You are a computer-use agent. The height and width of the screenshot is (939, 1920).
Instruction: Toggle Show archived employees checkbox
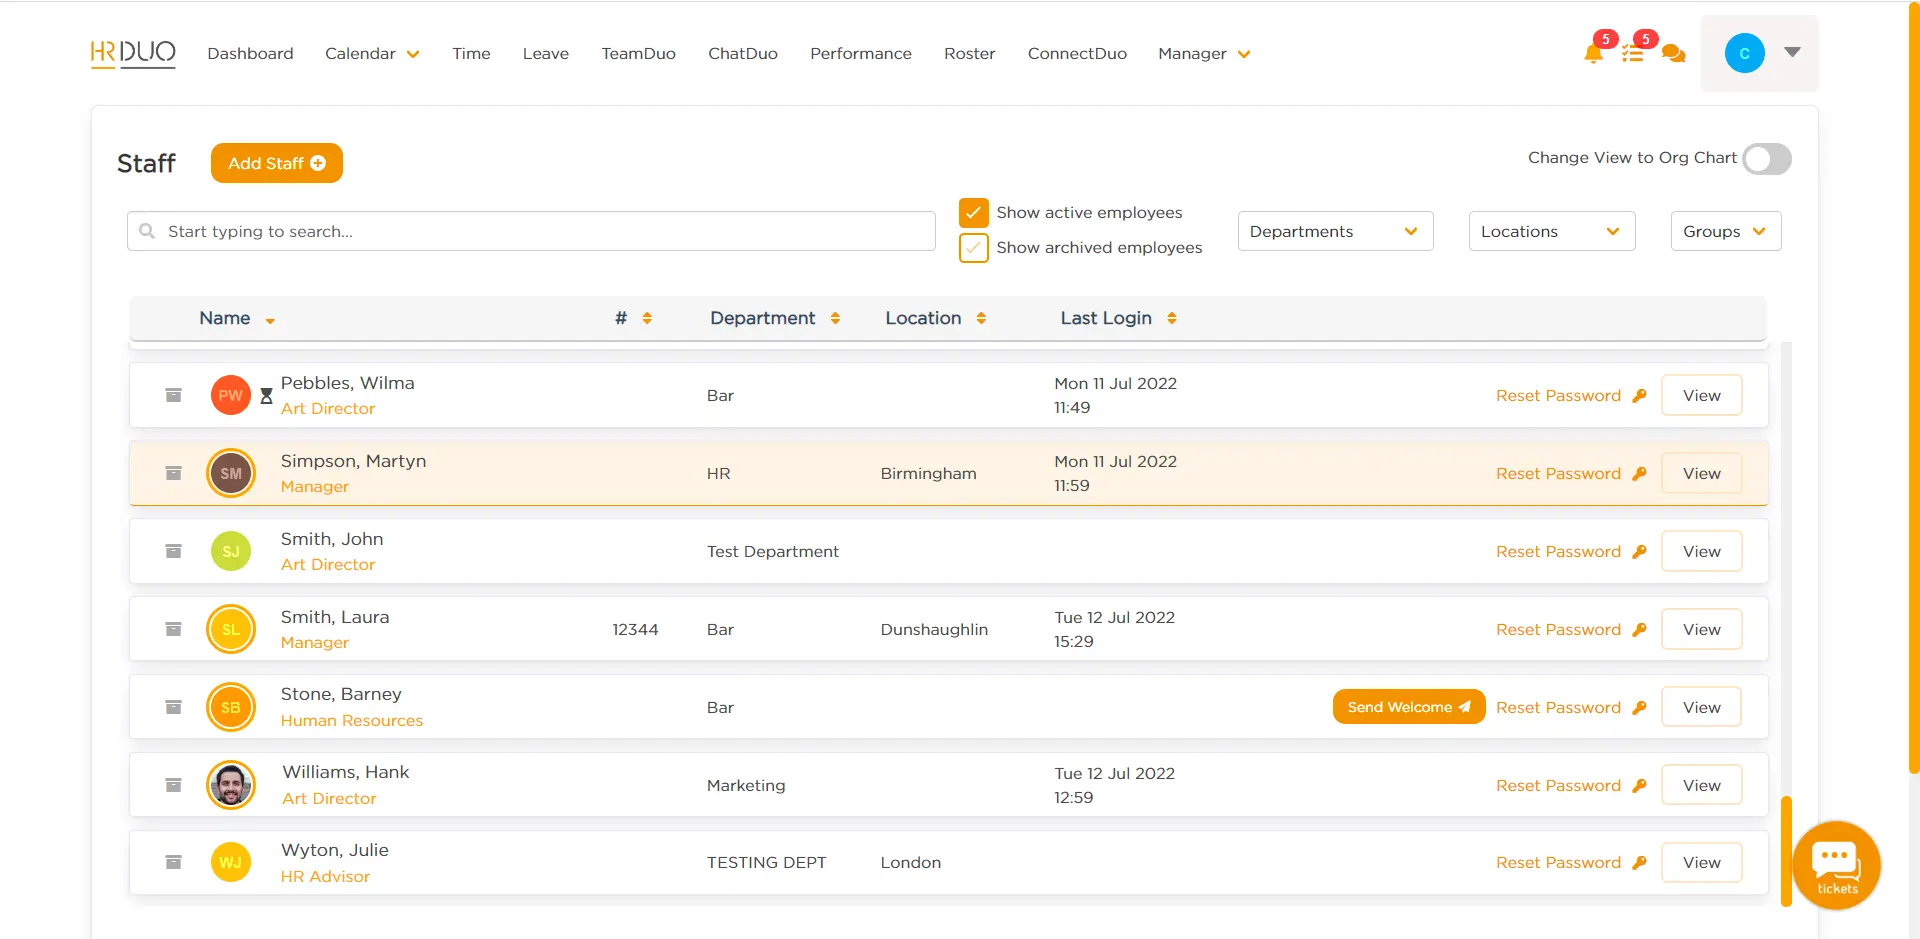coord(973,248)
